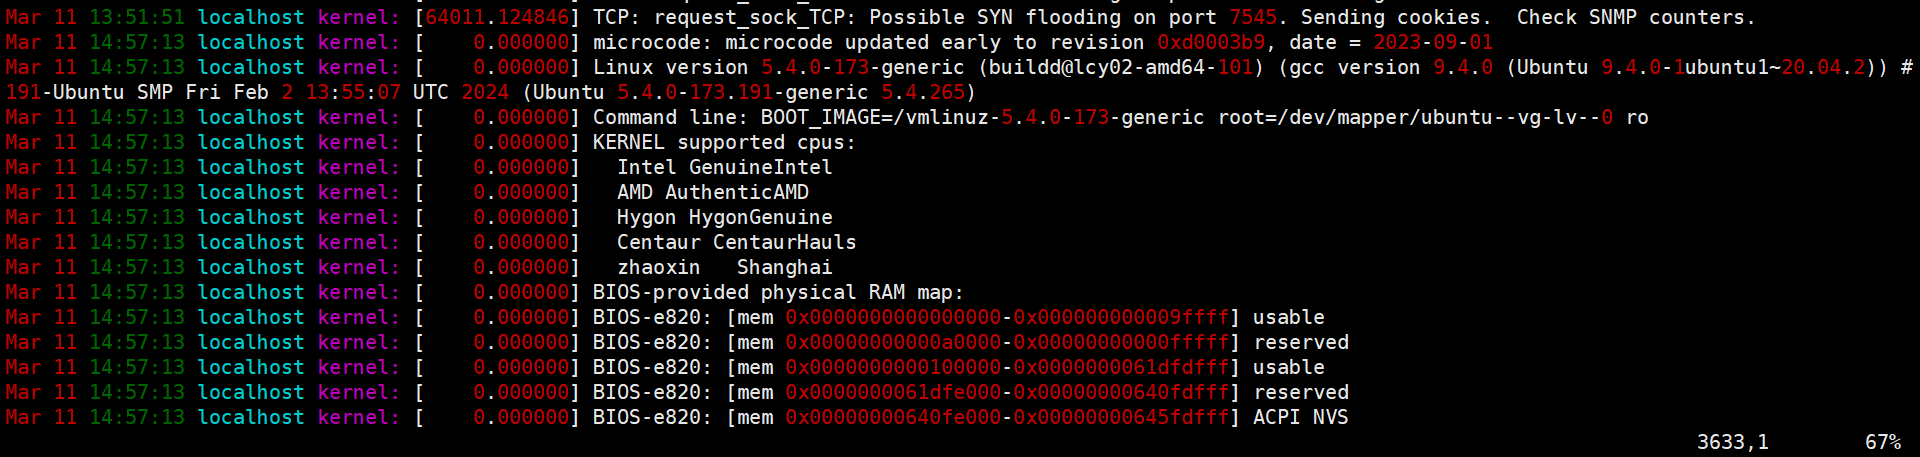Image resolution: width=1920 pixels, height=457 pixels.
Task: Click the 'ACPI NVS' memory type label
Action: click(1300, 417)
